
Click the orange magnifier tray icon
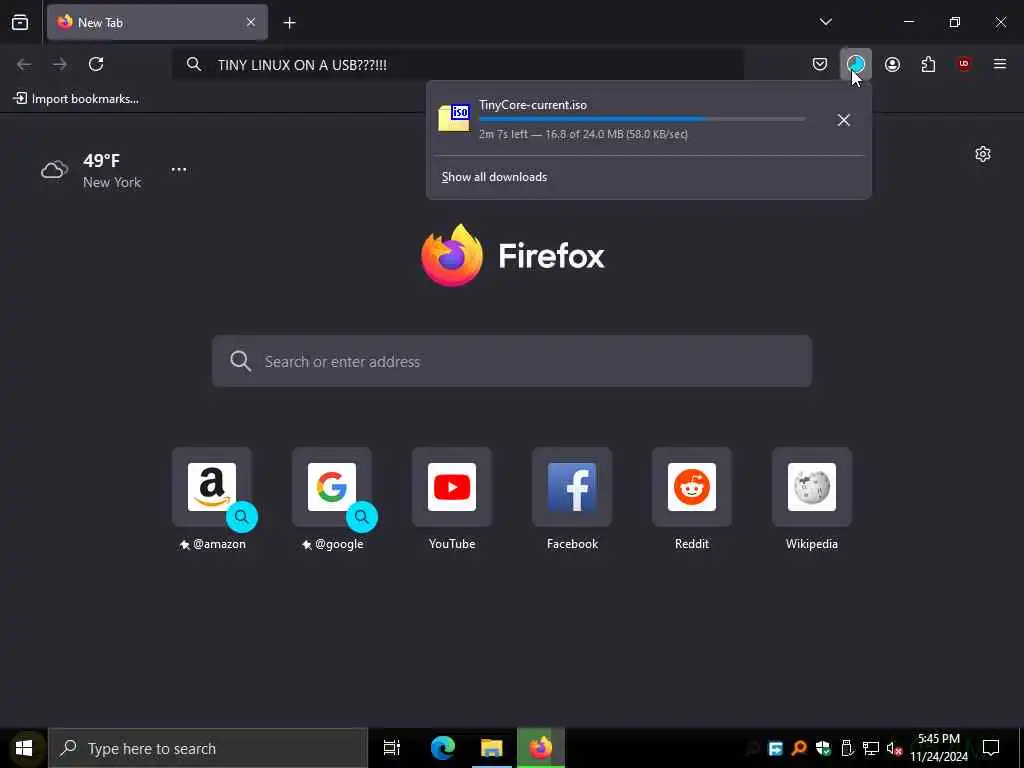(x=799, y=748)
